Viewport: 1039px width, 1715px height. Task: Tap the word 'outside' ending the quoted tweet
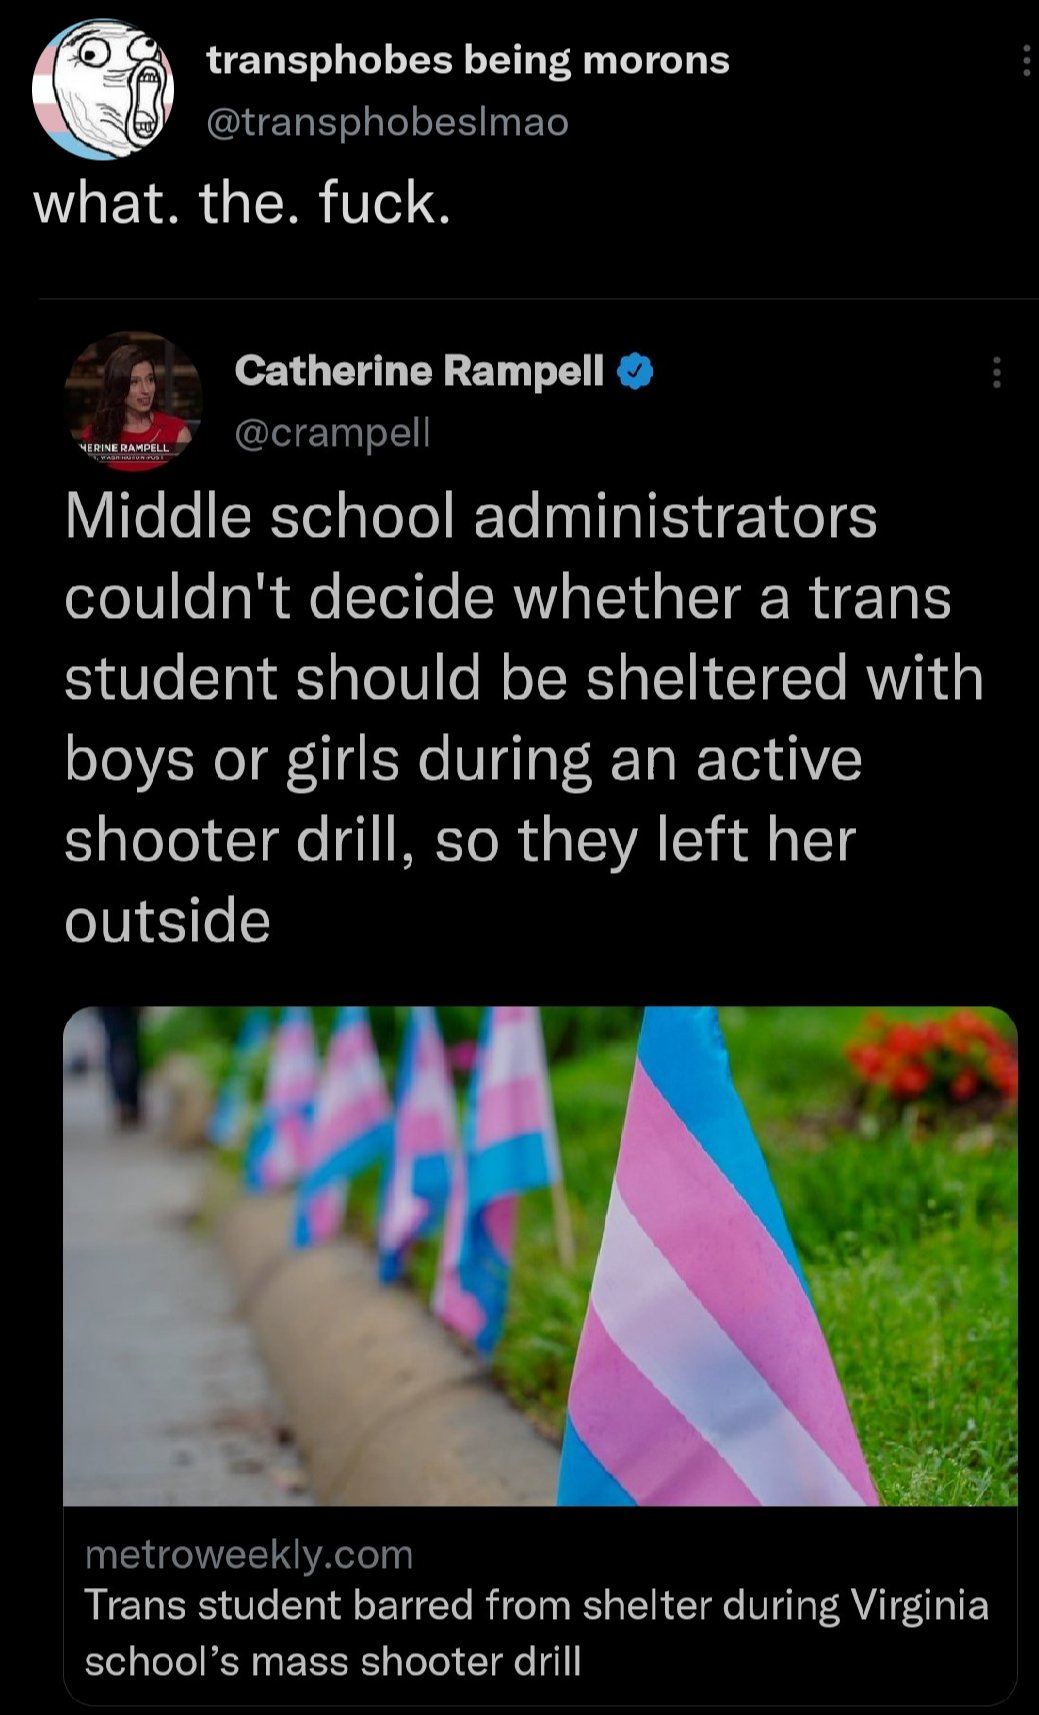tap(168, 921)
